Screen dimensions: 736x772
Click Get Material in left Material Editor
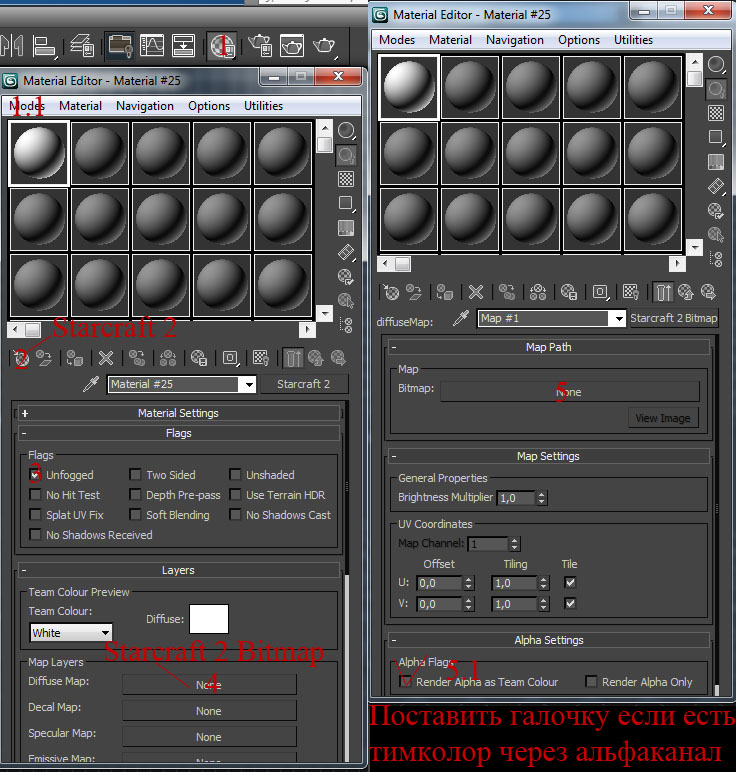pos(21,358)
